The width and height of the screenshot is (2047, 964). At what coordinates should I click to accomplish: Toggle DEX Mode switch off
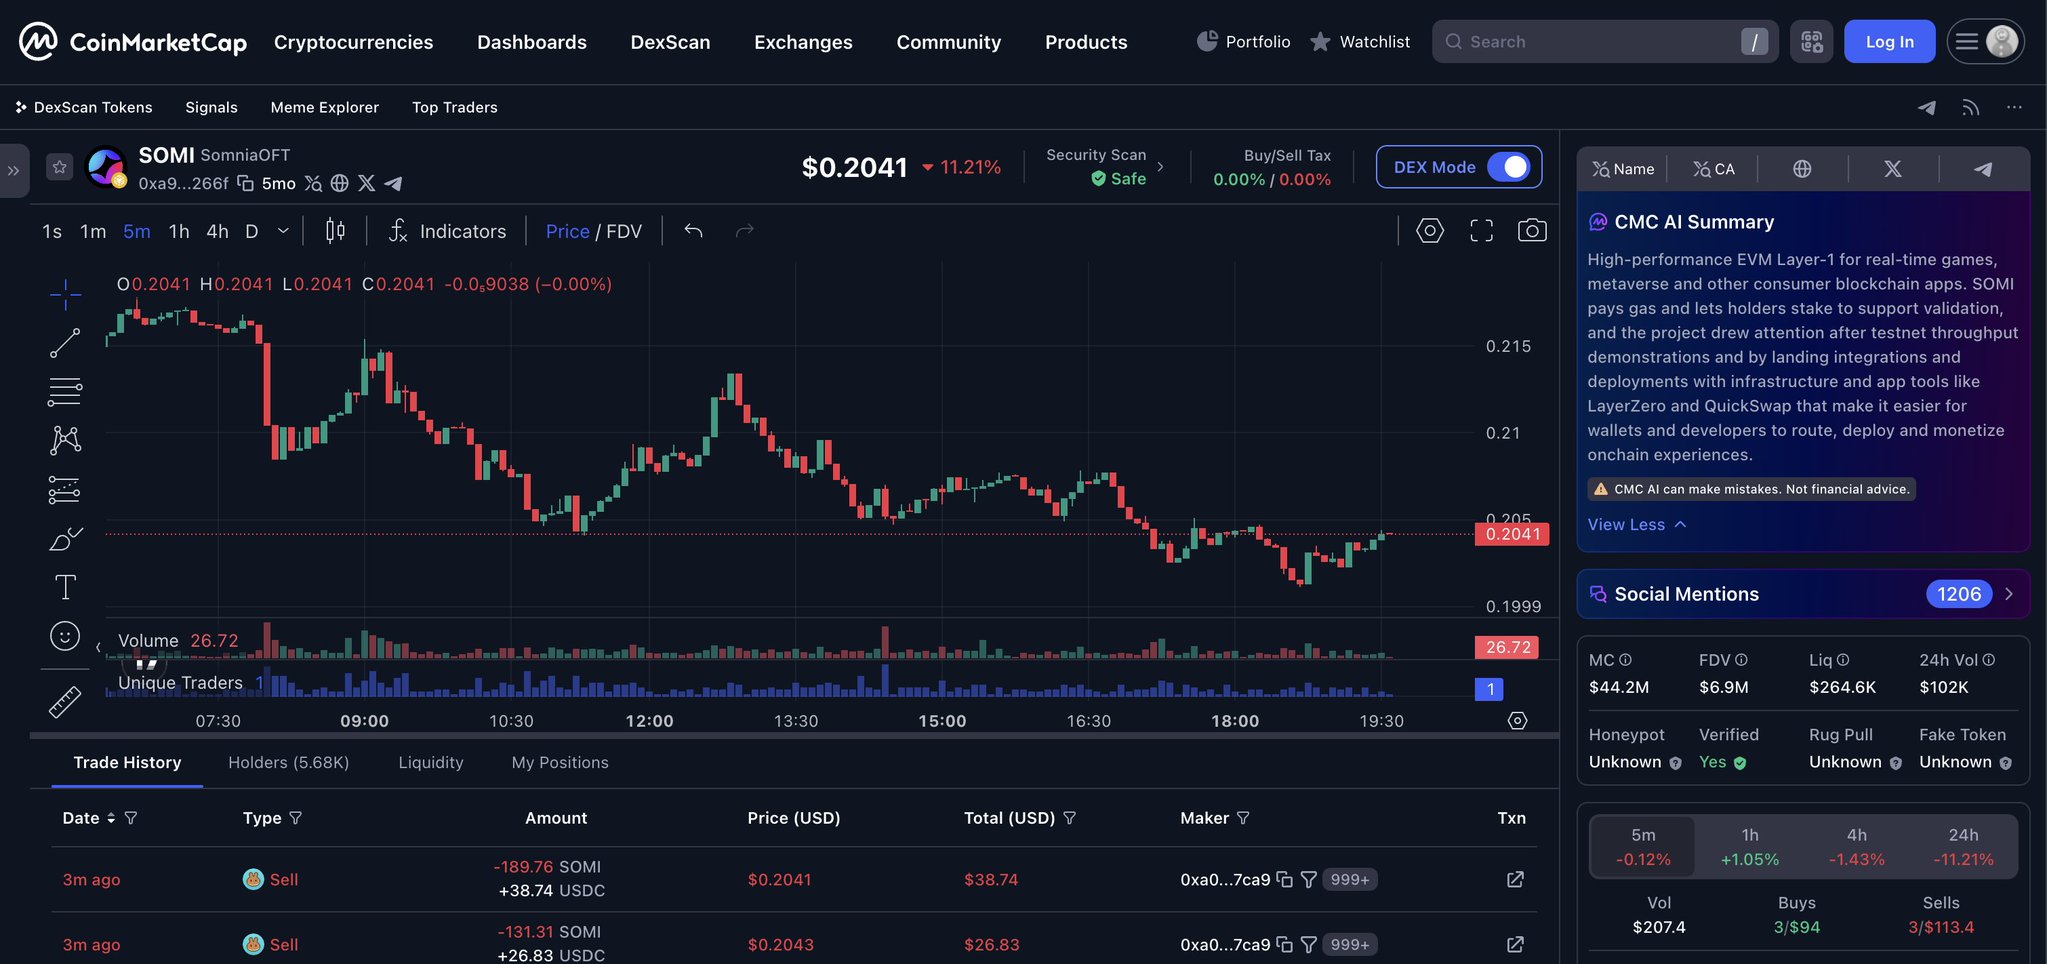pos(1509,167)
